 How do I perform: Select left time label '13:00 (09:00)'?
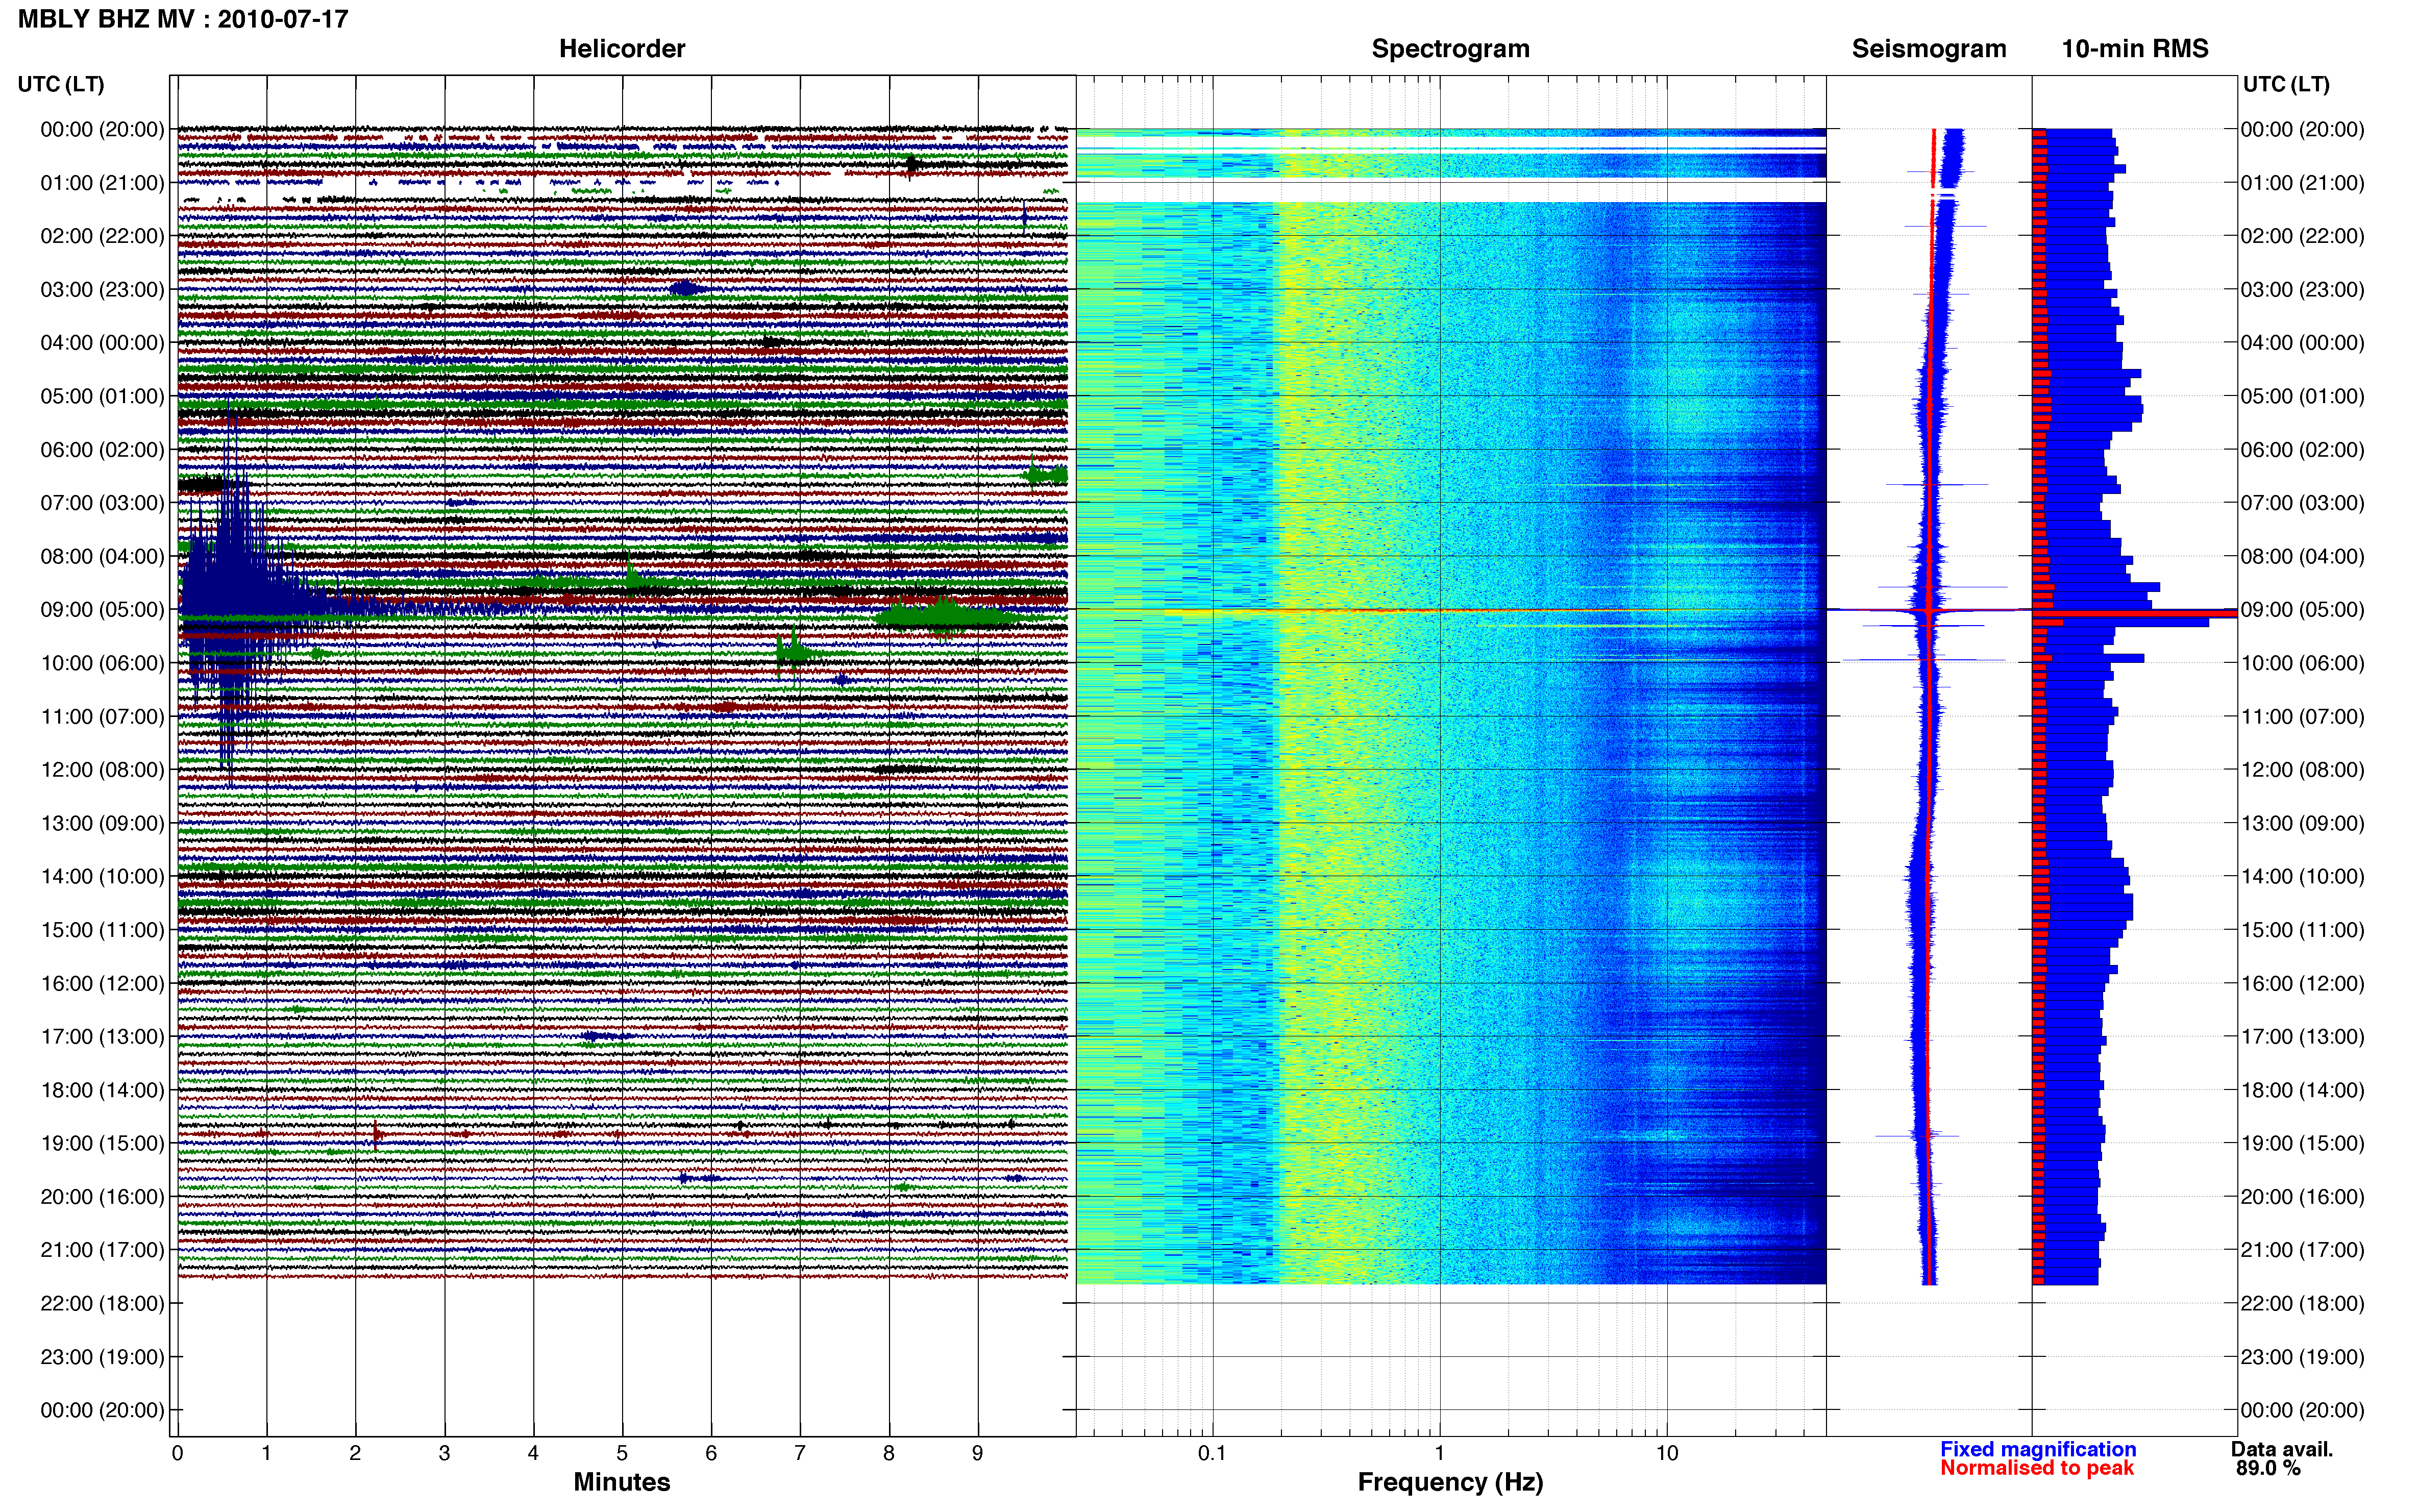[102, 823]
